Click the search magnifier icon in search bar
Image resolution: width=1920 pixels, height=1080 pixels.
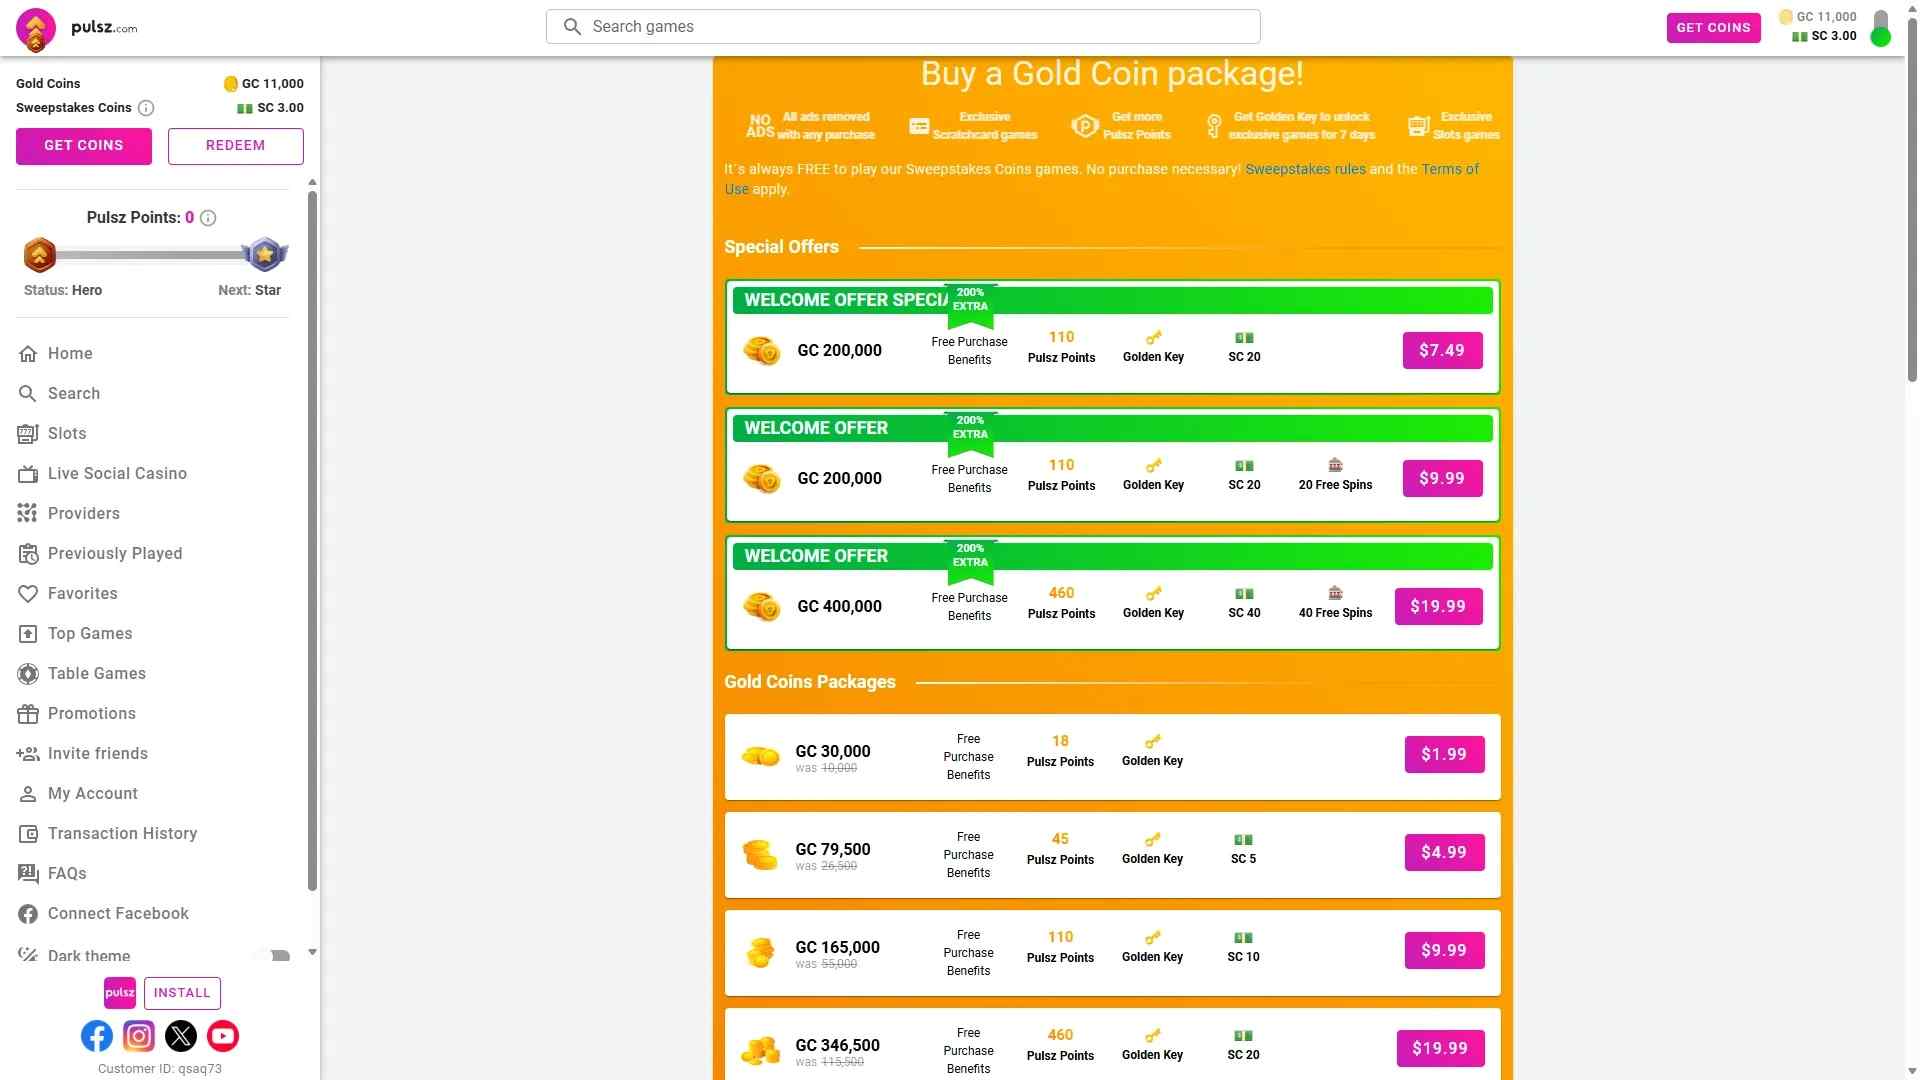coord(572,27)
